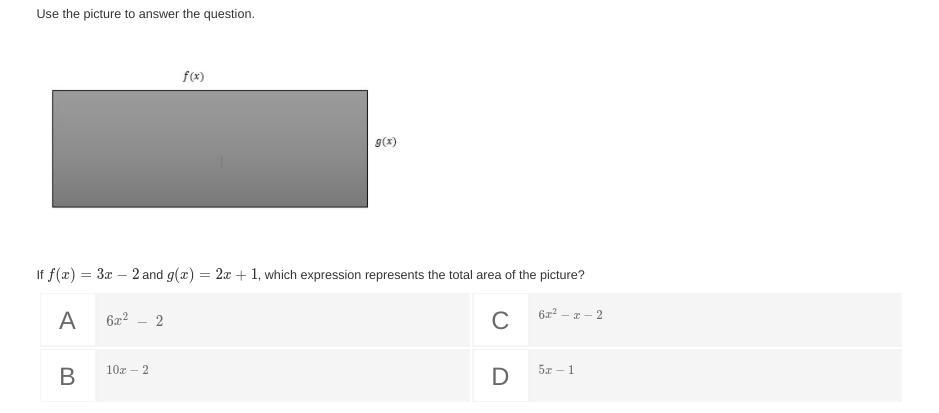Click empty area in option A row
The width and height of the screenshot is (939, 413).
pos(320,321)
